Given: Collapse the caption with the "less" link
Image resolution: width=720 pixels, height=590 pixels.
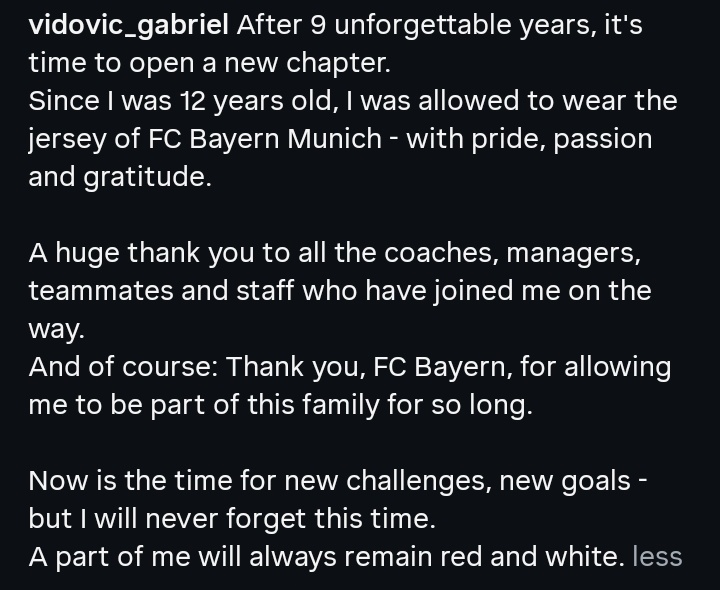Looking at the screenshot, I should 657,556.
